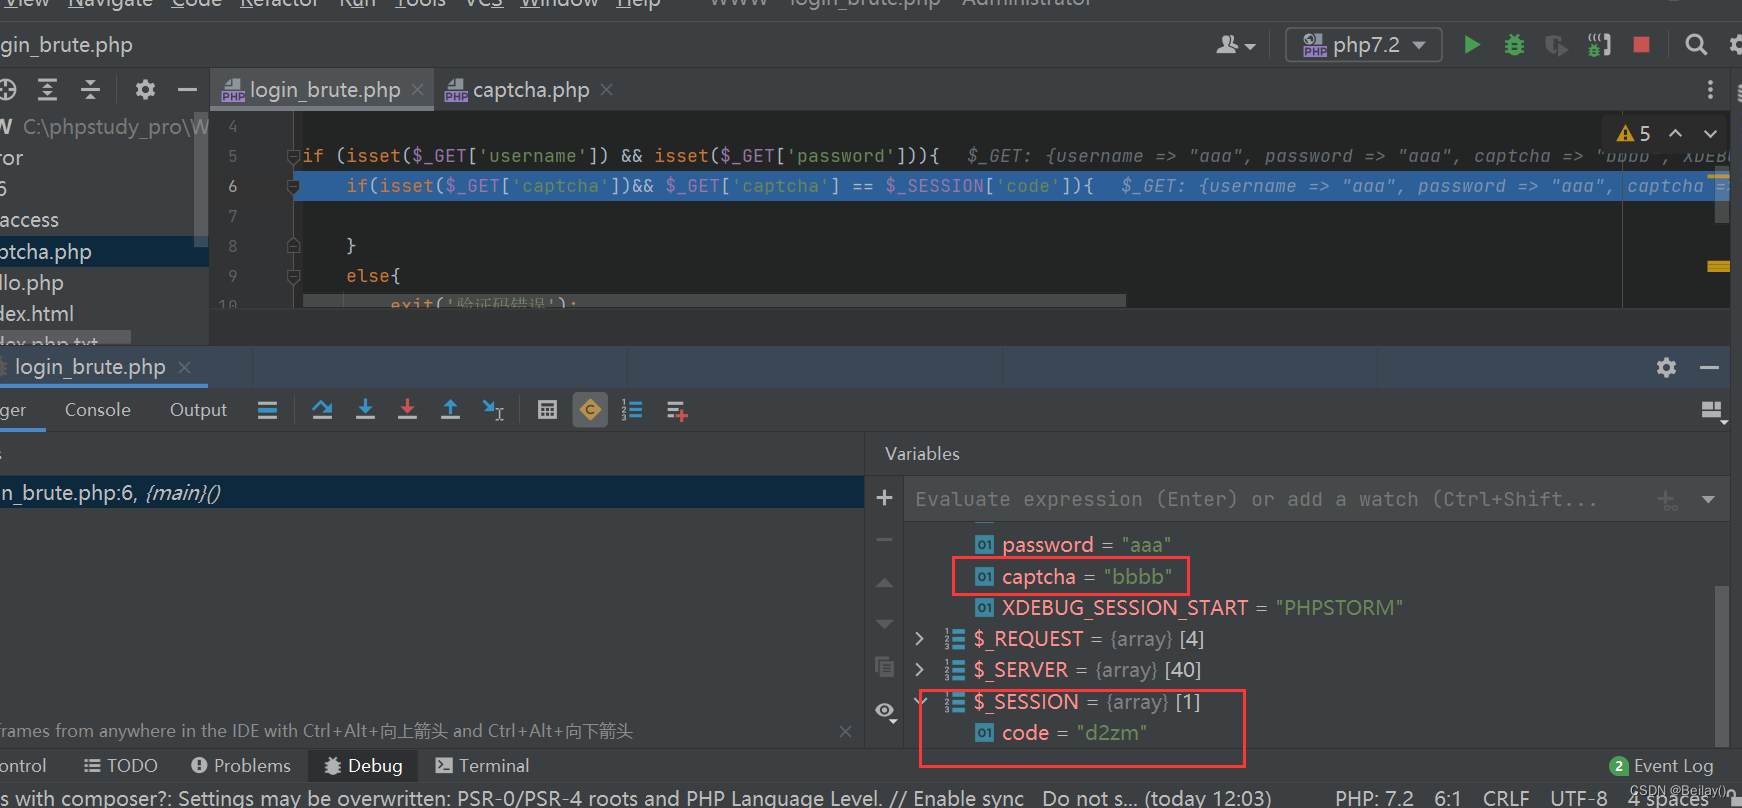Change UTF-8 file encoding in status bar
The width and height of the screenshot is (1742, 808).
pos(1578,798)
